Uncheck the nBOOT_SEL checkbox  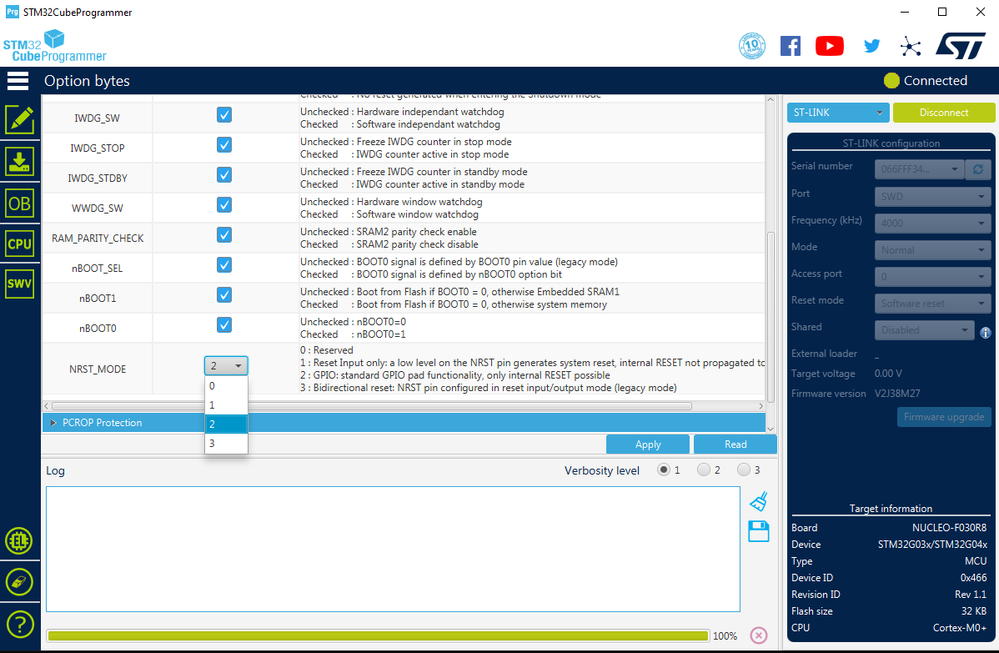(224, 264)
